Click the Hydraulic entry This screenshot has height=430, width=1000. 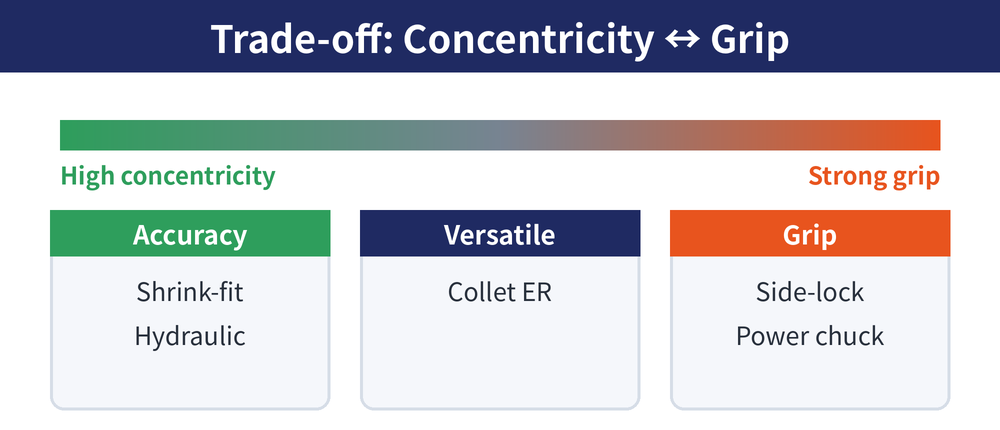coord(190,336)
